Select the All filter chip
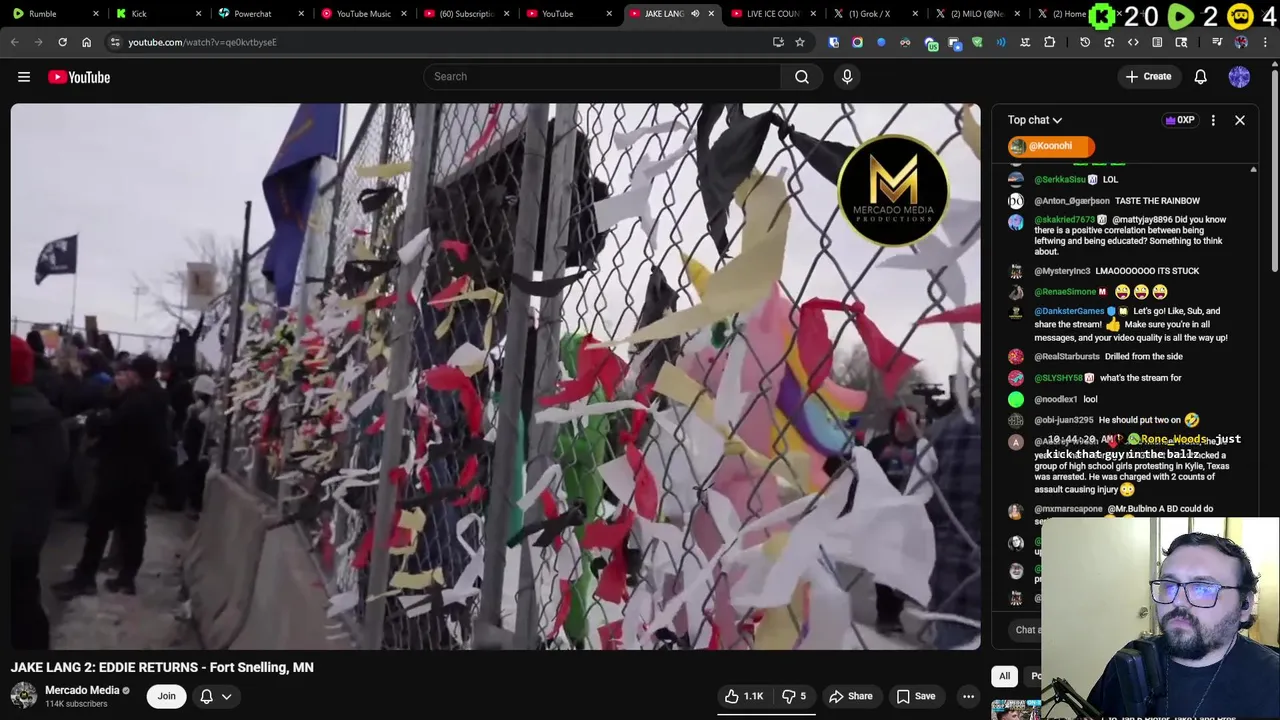Image resolution: width=1280 pixels, height=720 pixels. point(1005,676)
